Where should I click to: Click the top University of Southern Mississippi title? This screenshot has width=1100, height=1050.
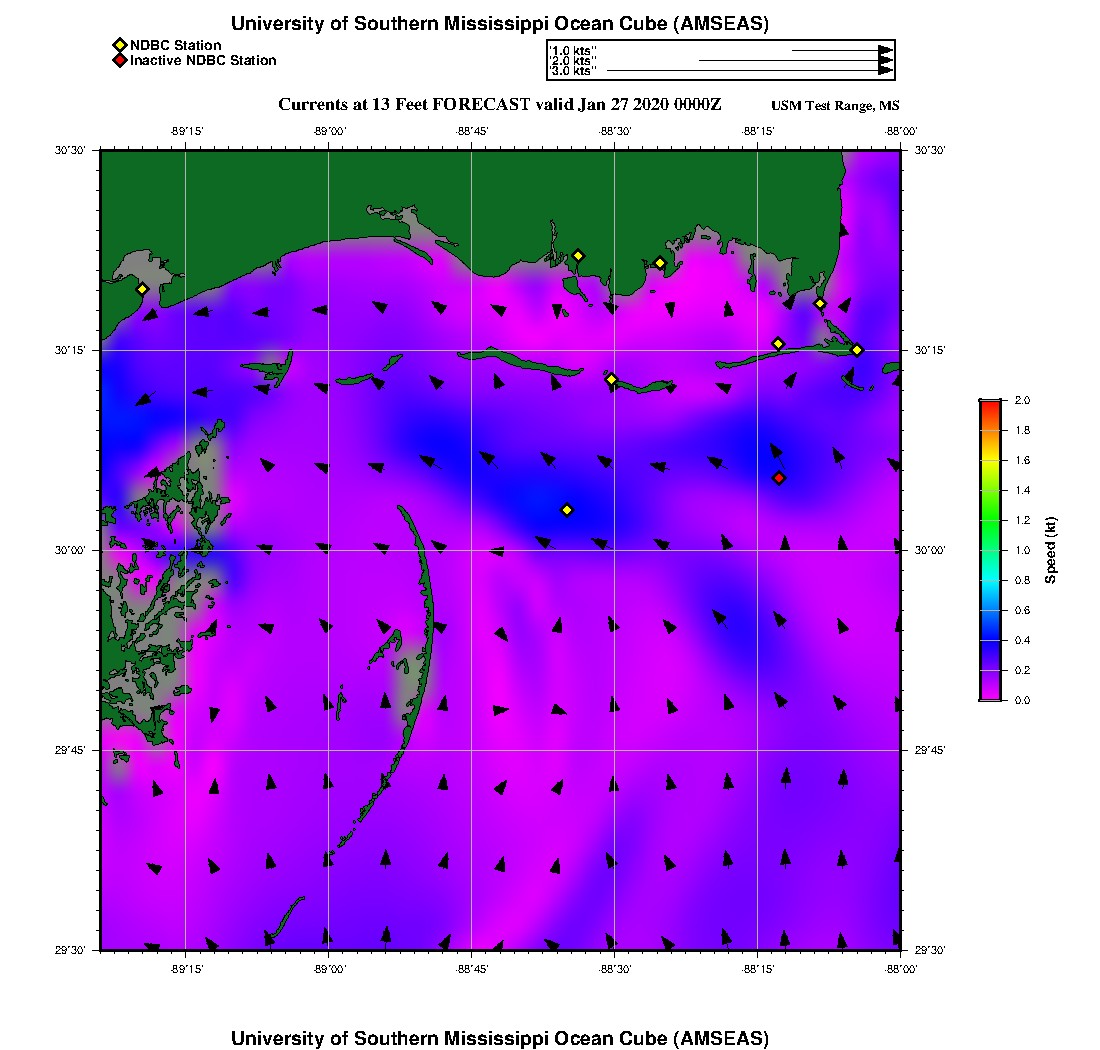499,24
